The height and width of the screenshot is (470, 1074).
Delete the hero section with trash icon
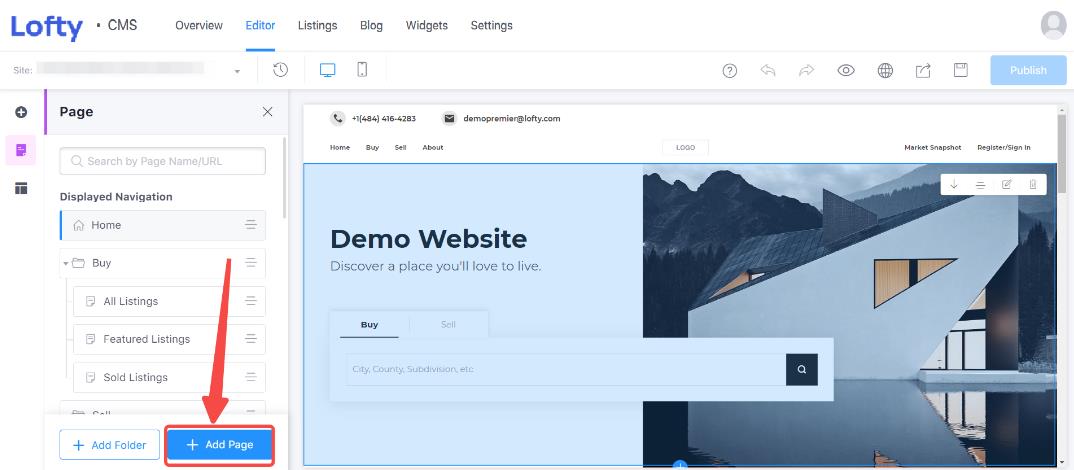1033,184
